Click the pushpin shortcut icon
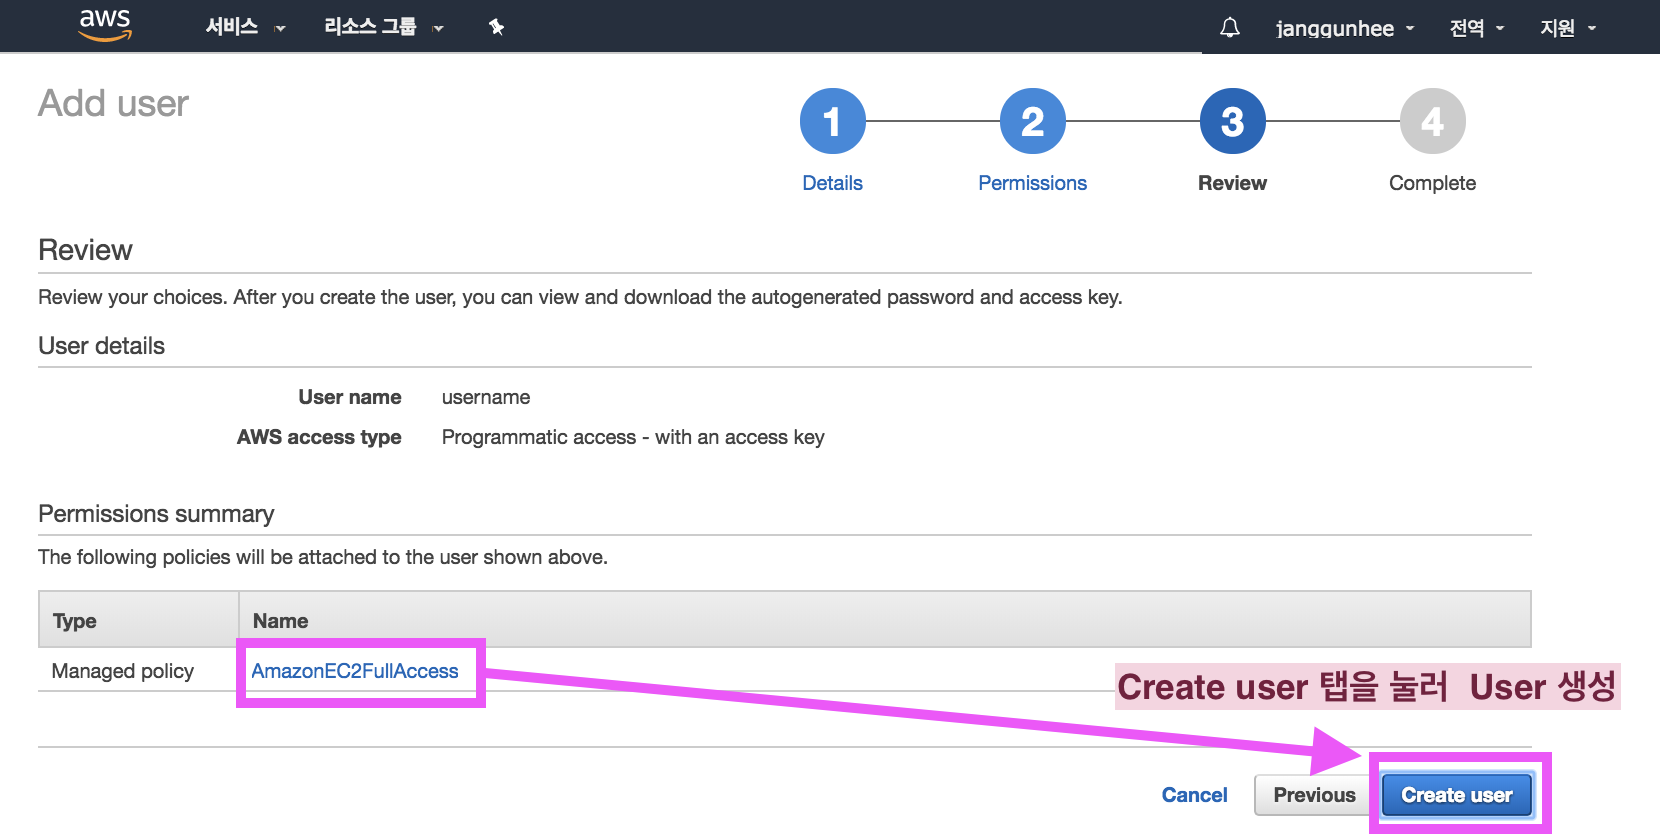The image size is (1660, 840). click(496, 27)
